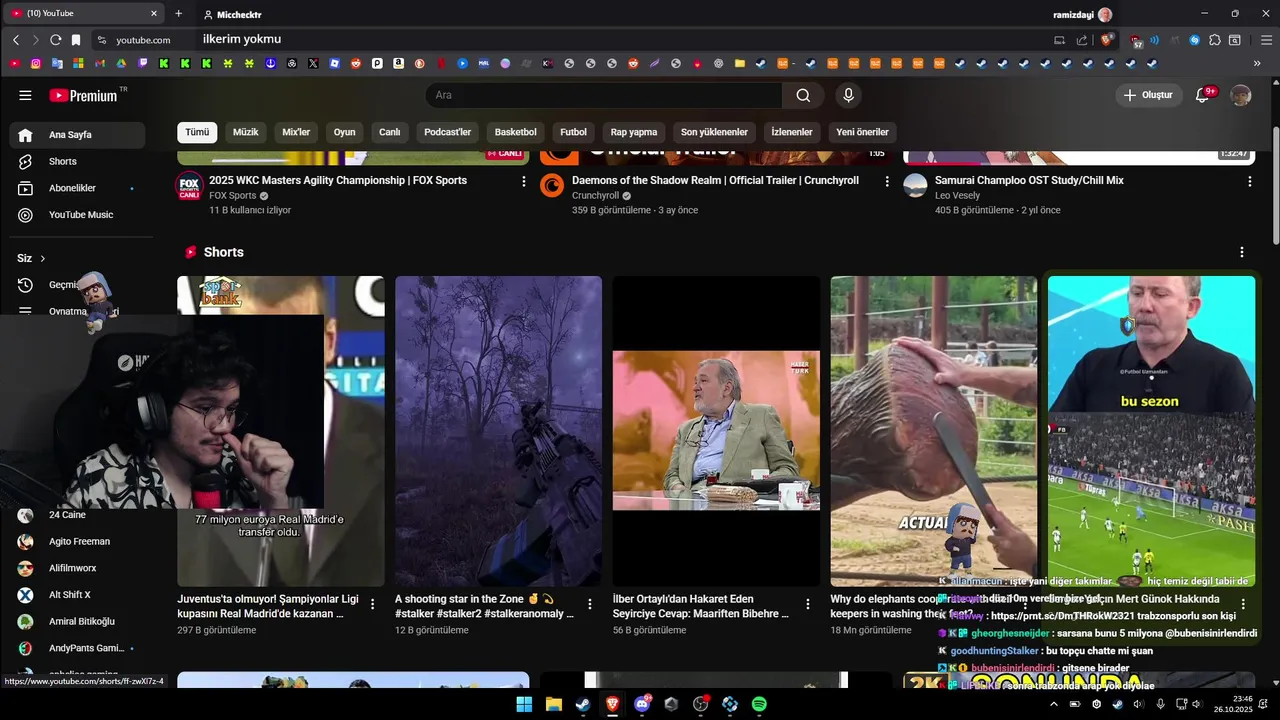Open the FOX Sports channel avatar
Viewport: 1280px width, 720px height.
click(189, 185)
